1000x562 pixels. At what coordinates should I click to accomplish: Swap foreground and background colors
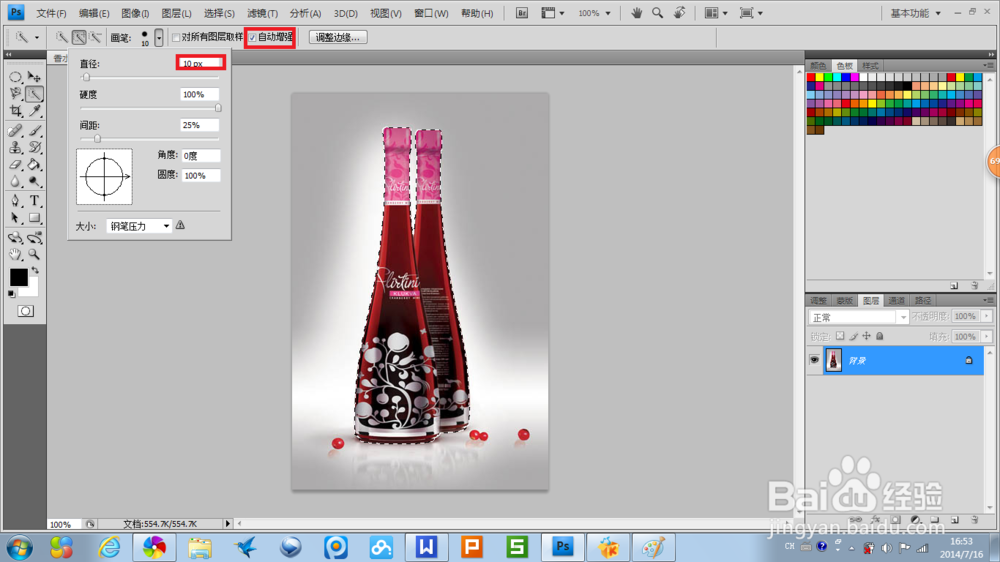[35, 270]
